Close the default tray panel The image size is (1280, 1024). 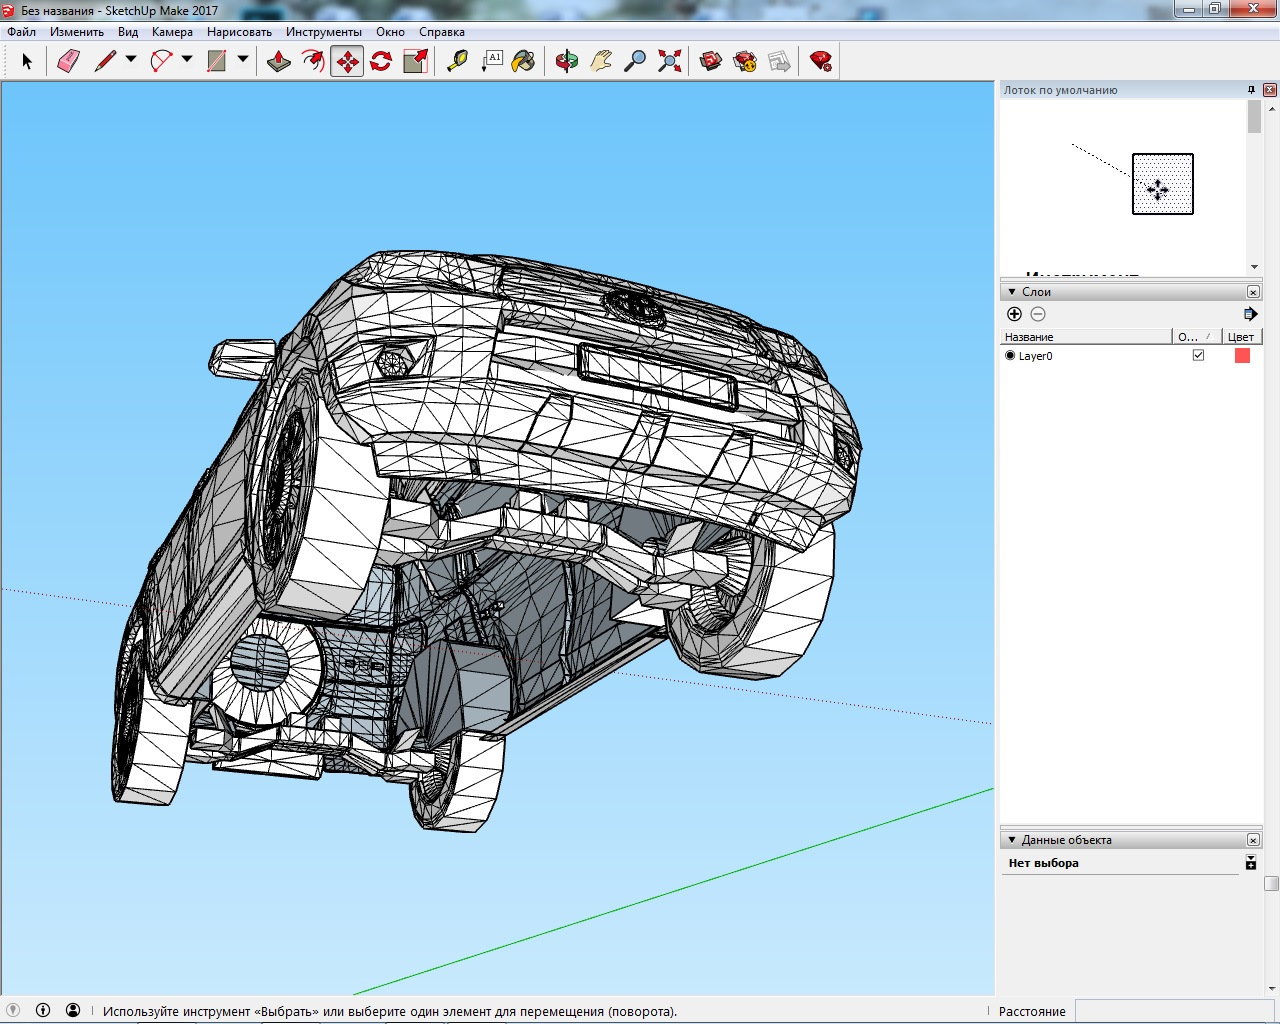(x=1270, y=90)
